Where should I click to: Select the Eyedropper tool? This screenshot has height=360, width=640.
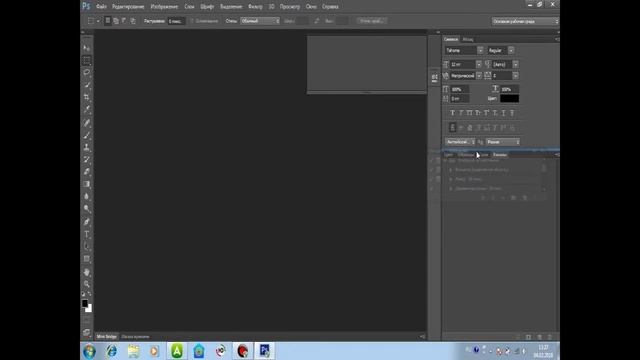click(87, 109)
